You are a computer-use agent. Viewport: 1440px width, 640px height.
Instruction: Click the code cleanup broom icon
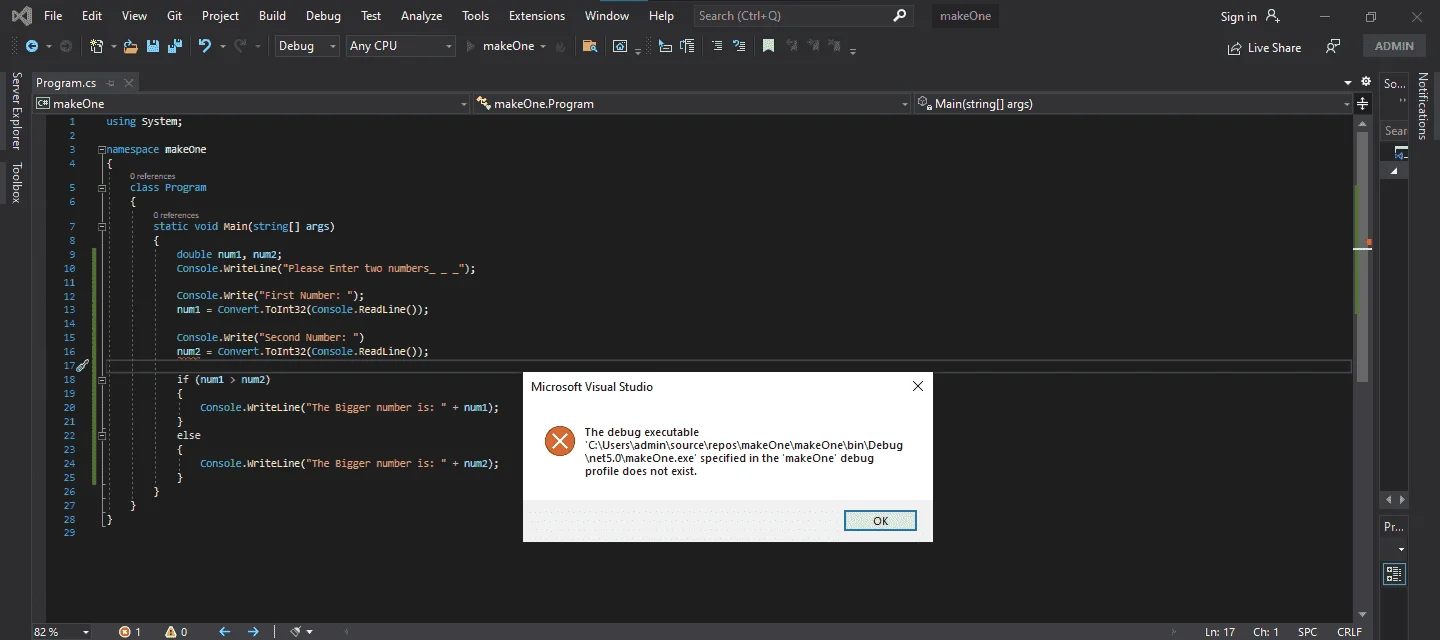[x=296, y=632]
